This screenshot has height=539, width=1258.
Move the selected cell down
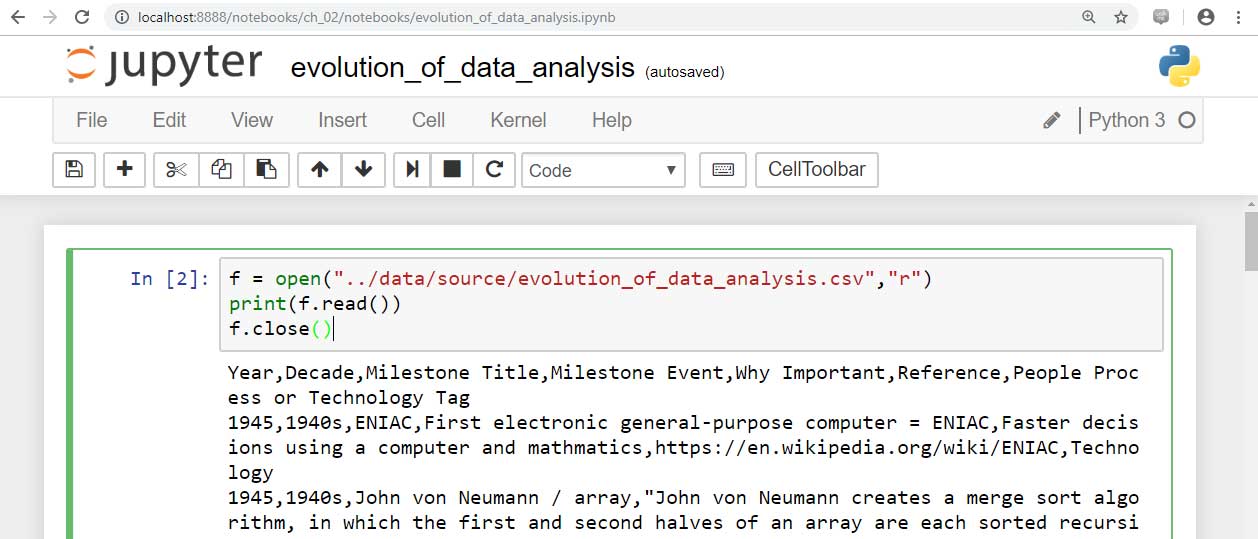tap(364, 170)
